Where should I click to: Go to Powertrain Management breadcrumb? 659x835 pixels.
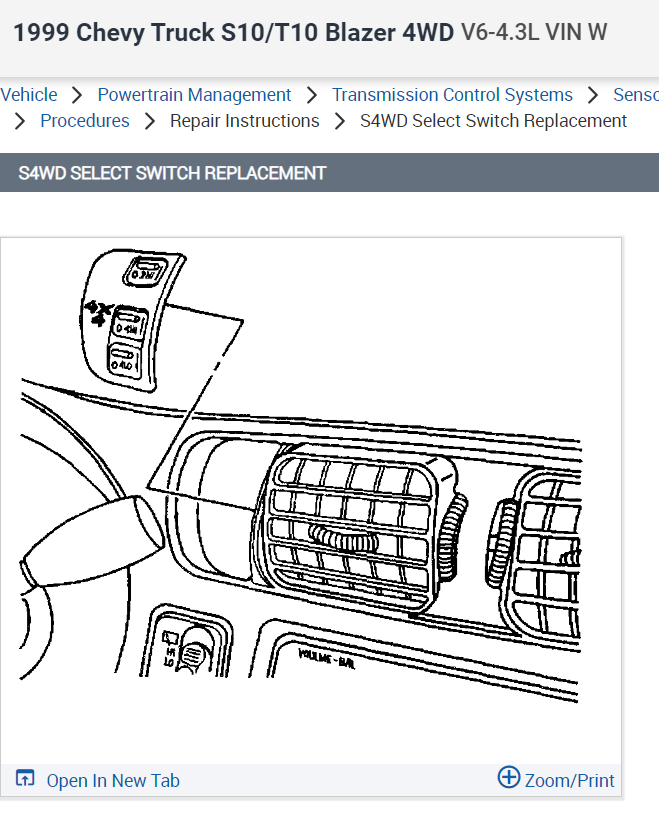(x=194, y=95)
